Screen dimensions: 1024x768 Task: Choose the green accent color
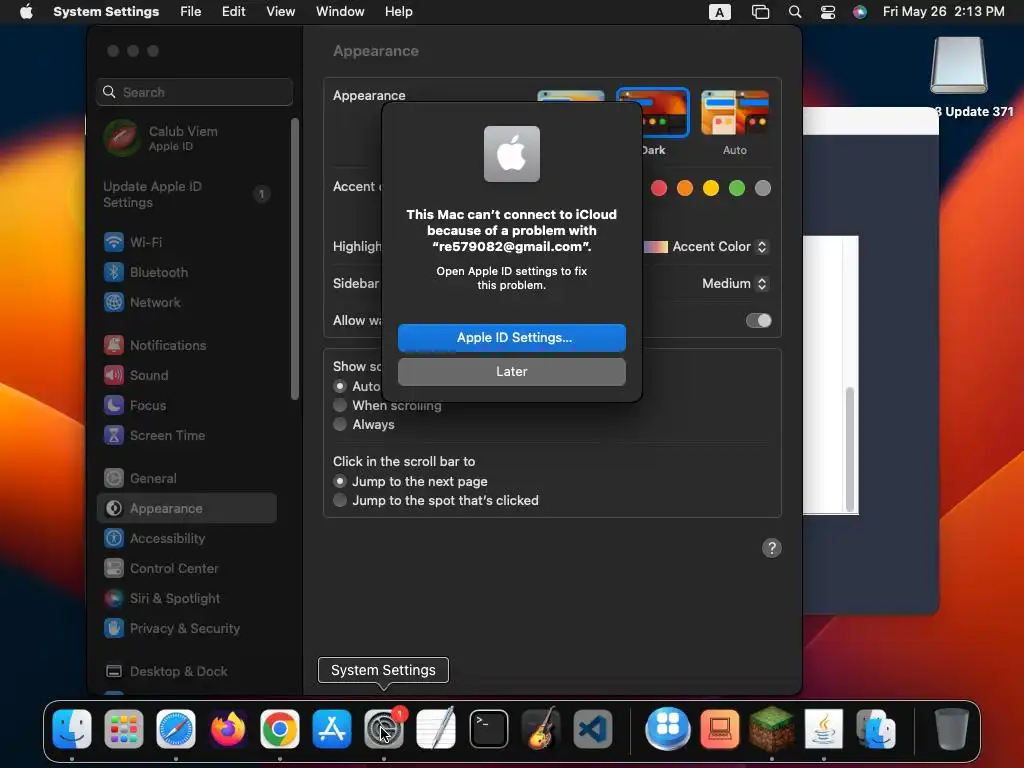(737, 188)
